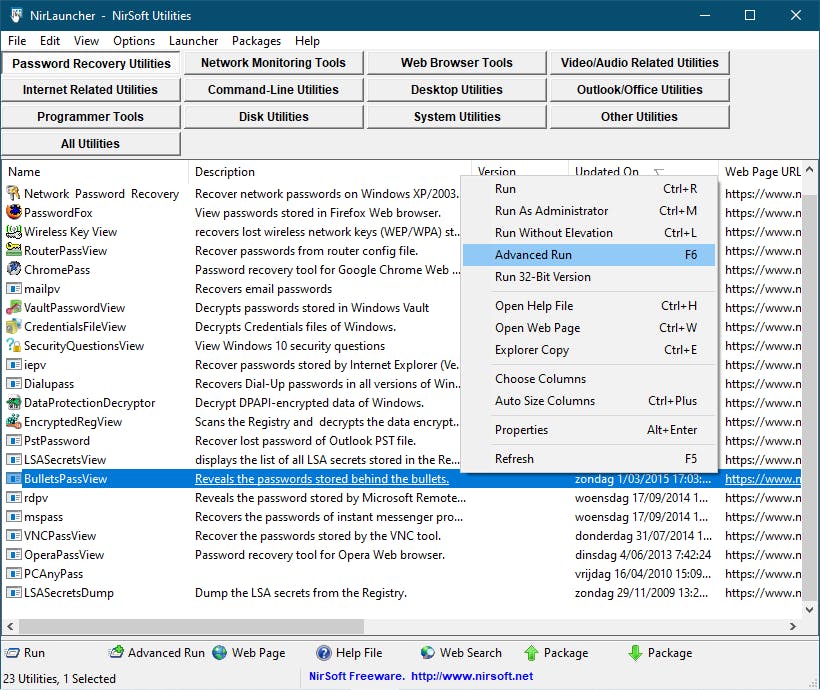Click the horizontal scrollbar right arrow
Image resolution: width=820 pixels, height=690 pixels.
tap(793, 626)
